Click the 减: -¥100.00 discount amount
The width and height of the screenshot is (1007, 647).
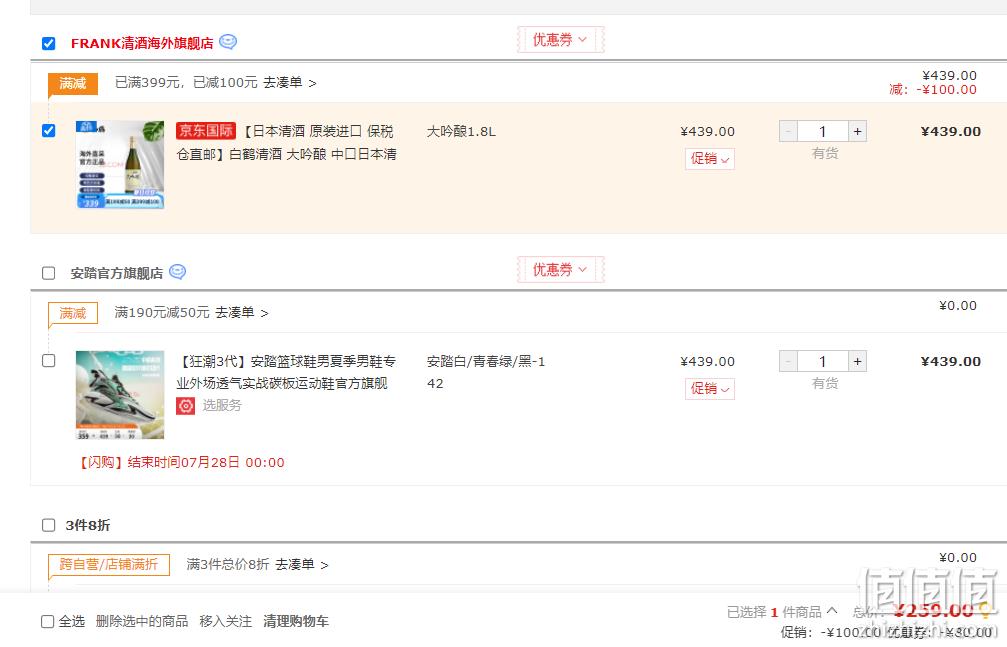click(933, 90)
